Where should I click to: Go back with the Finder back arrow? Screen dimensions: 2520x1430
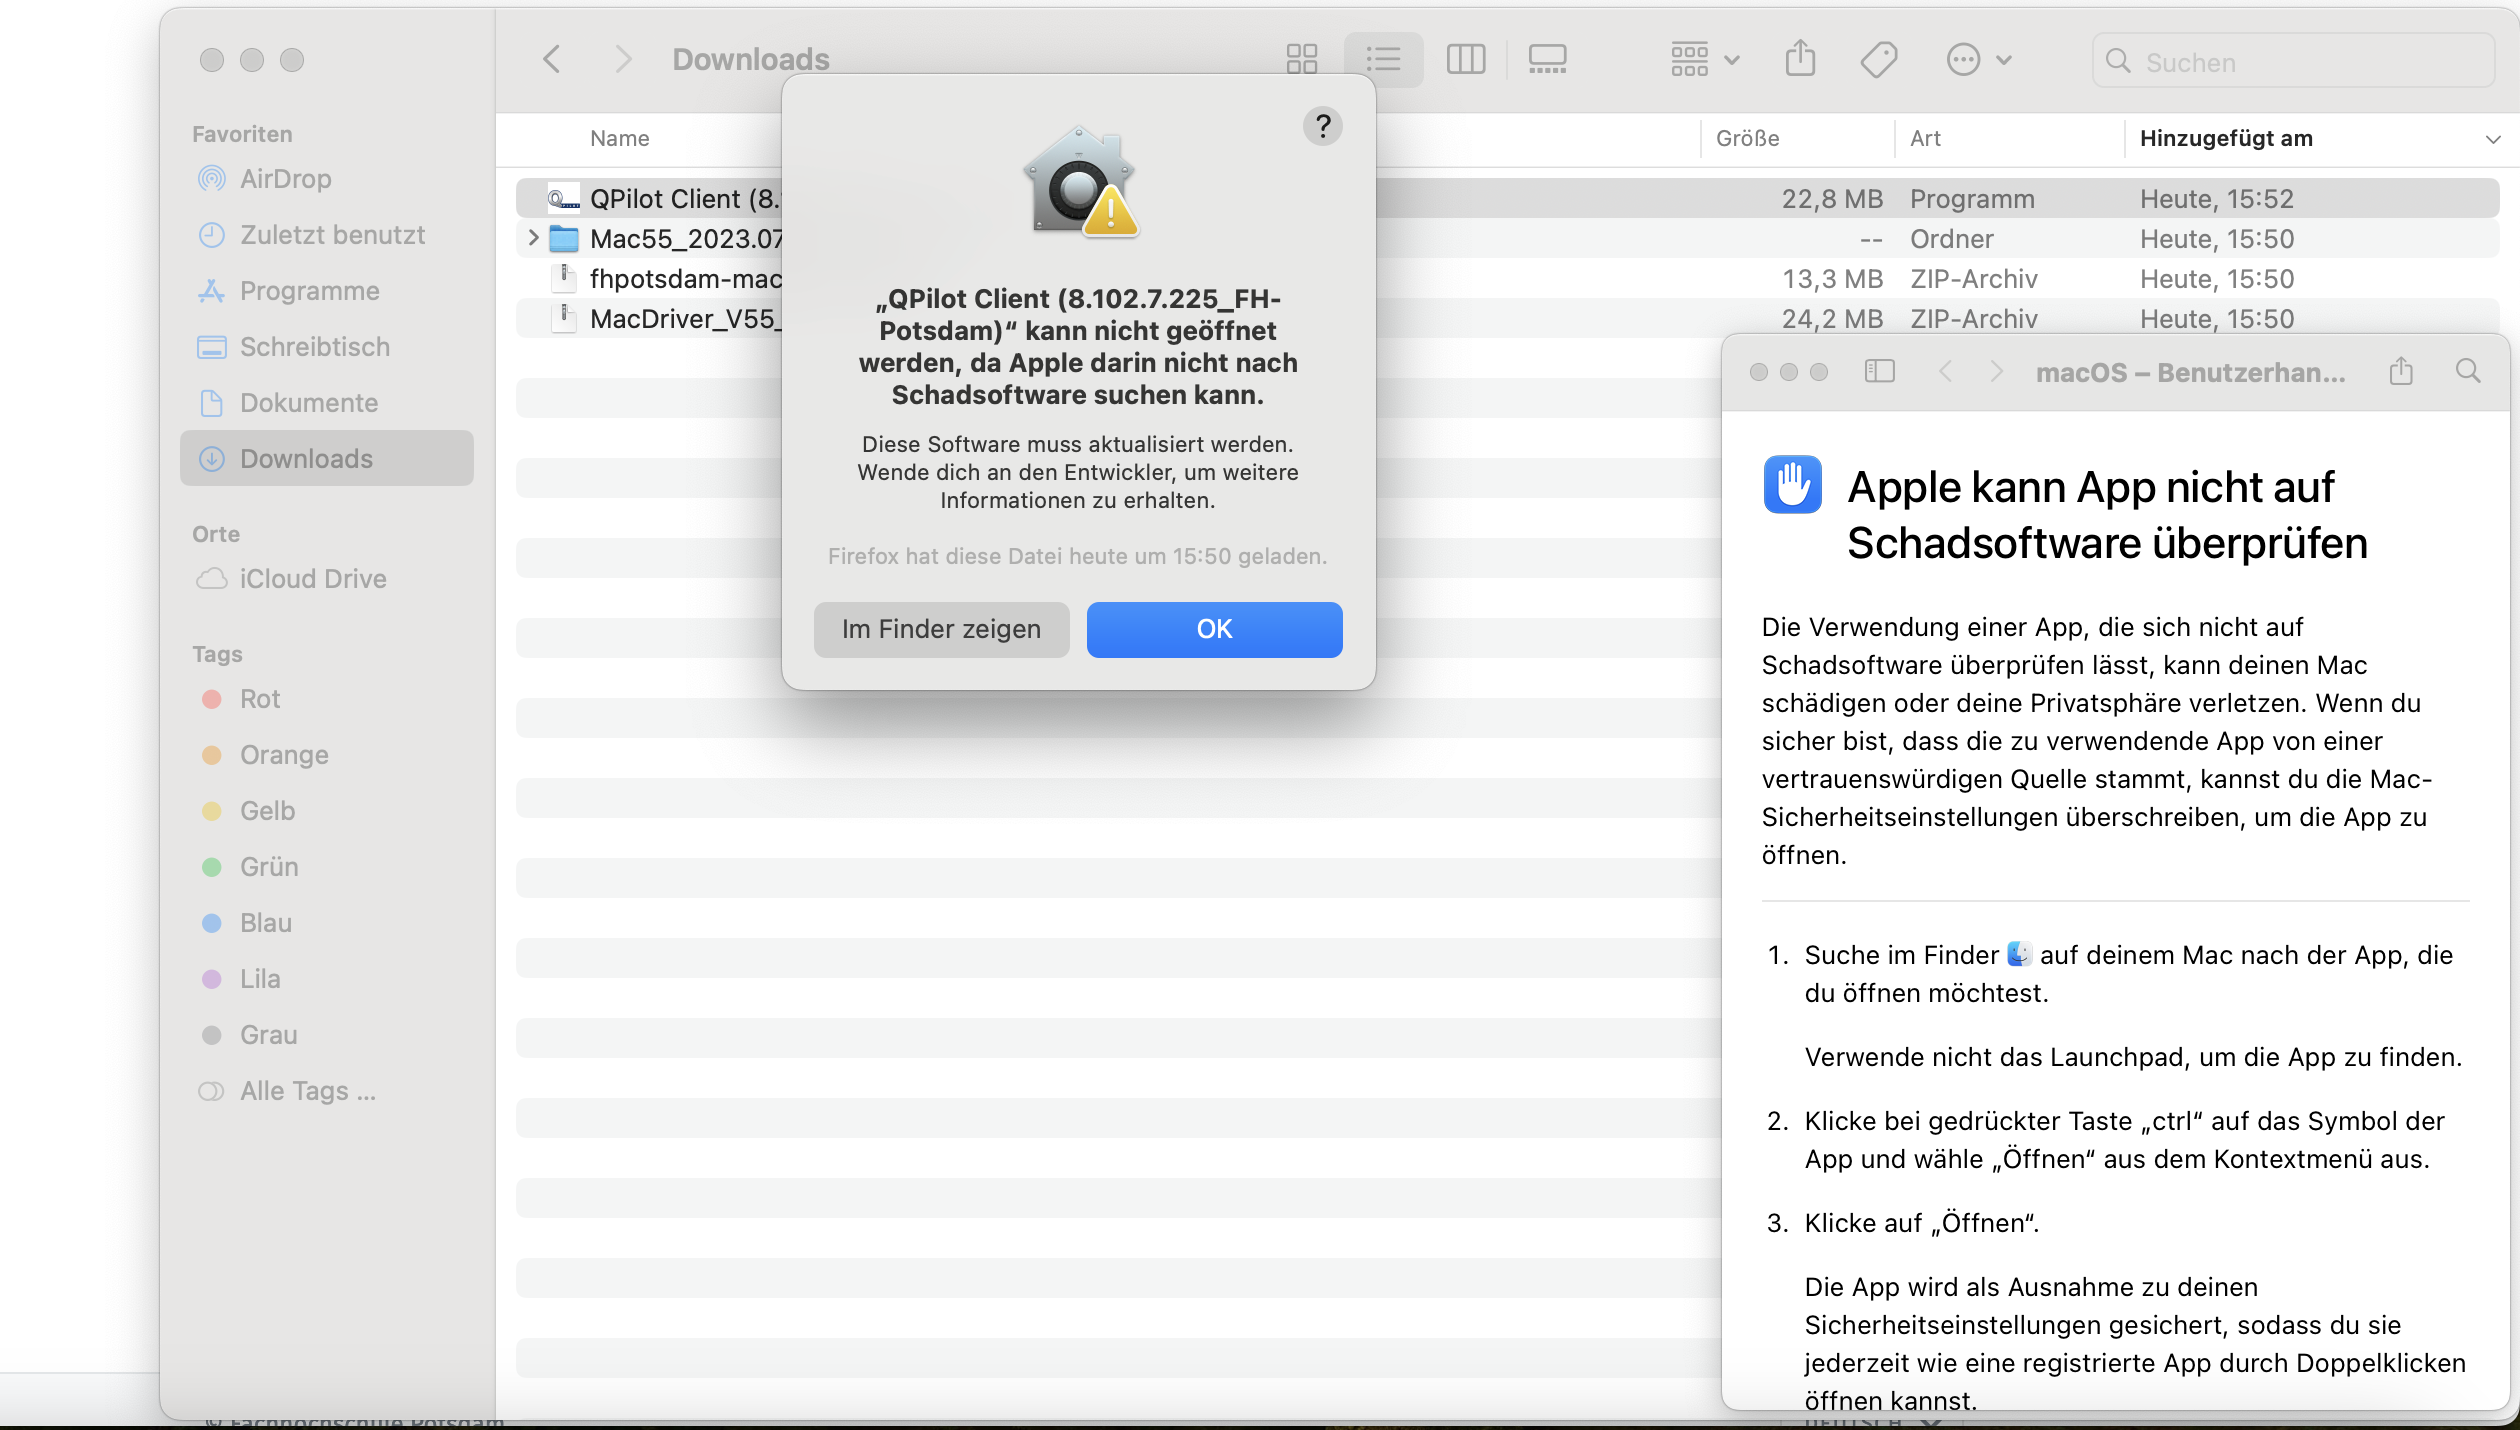click(x=551, y=60)
